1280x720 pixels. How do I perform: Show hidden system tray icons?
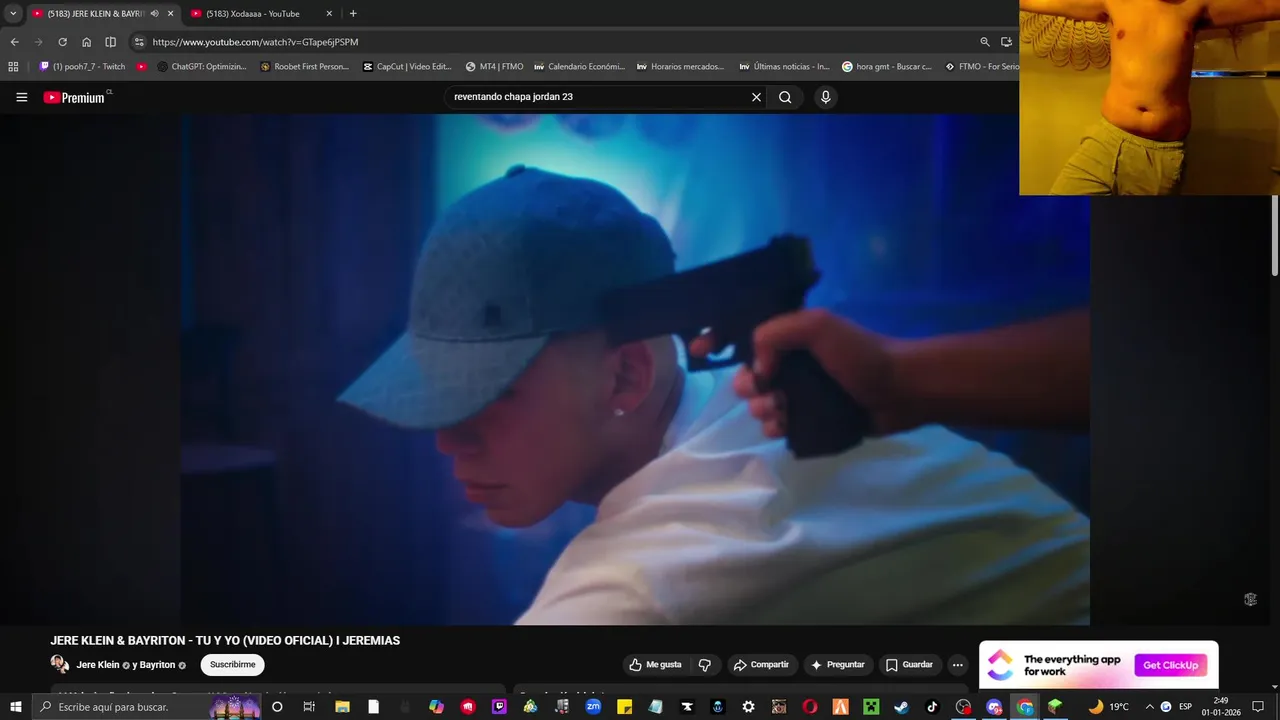1149,707
